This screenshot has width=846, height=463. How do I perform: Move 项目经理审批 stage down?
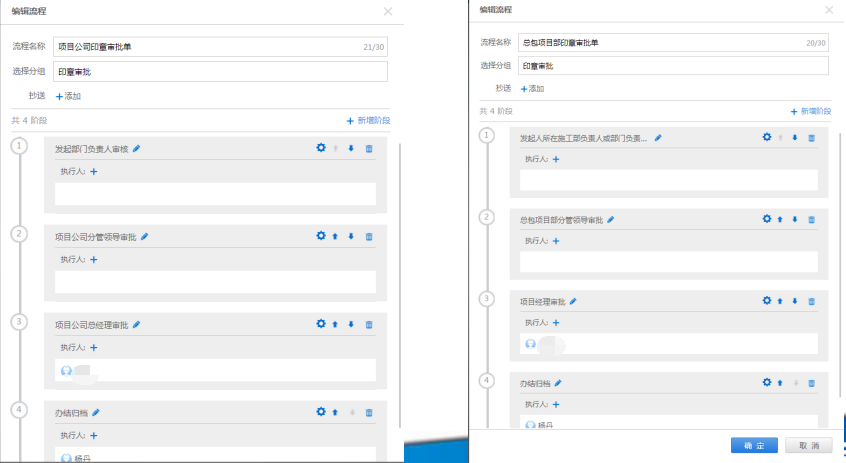pyautogui.click(x=795, y=301)
